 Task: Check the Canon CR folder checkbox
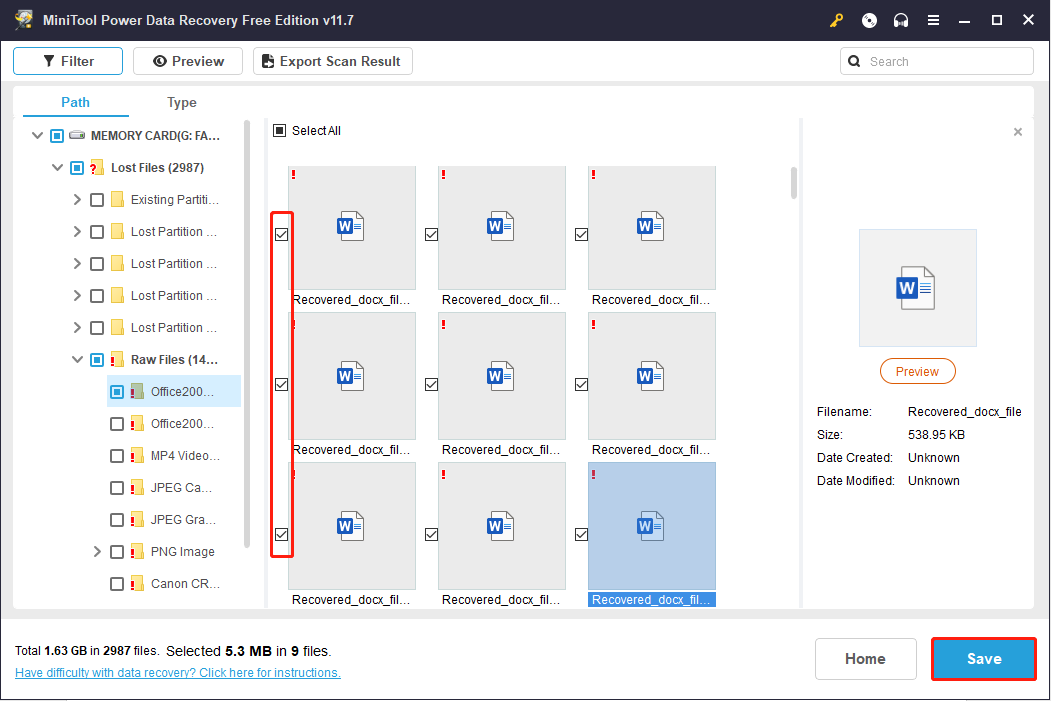coord(117,584)
